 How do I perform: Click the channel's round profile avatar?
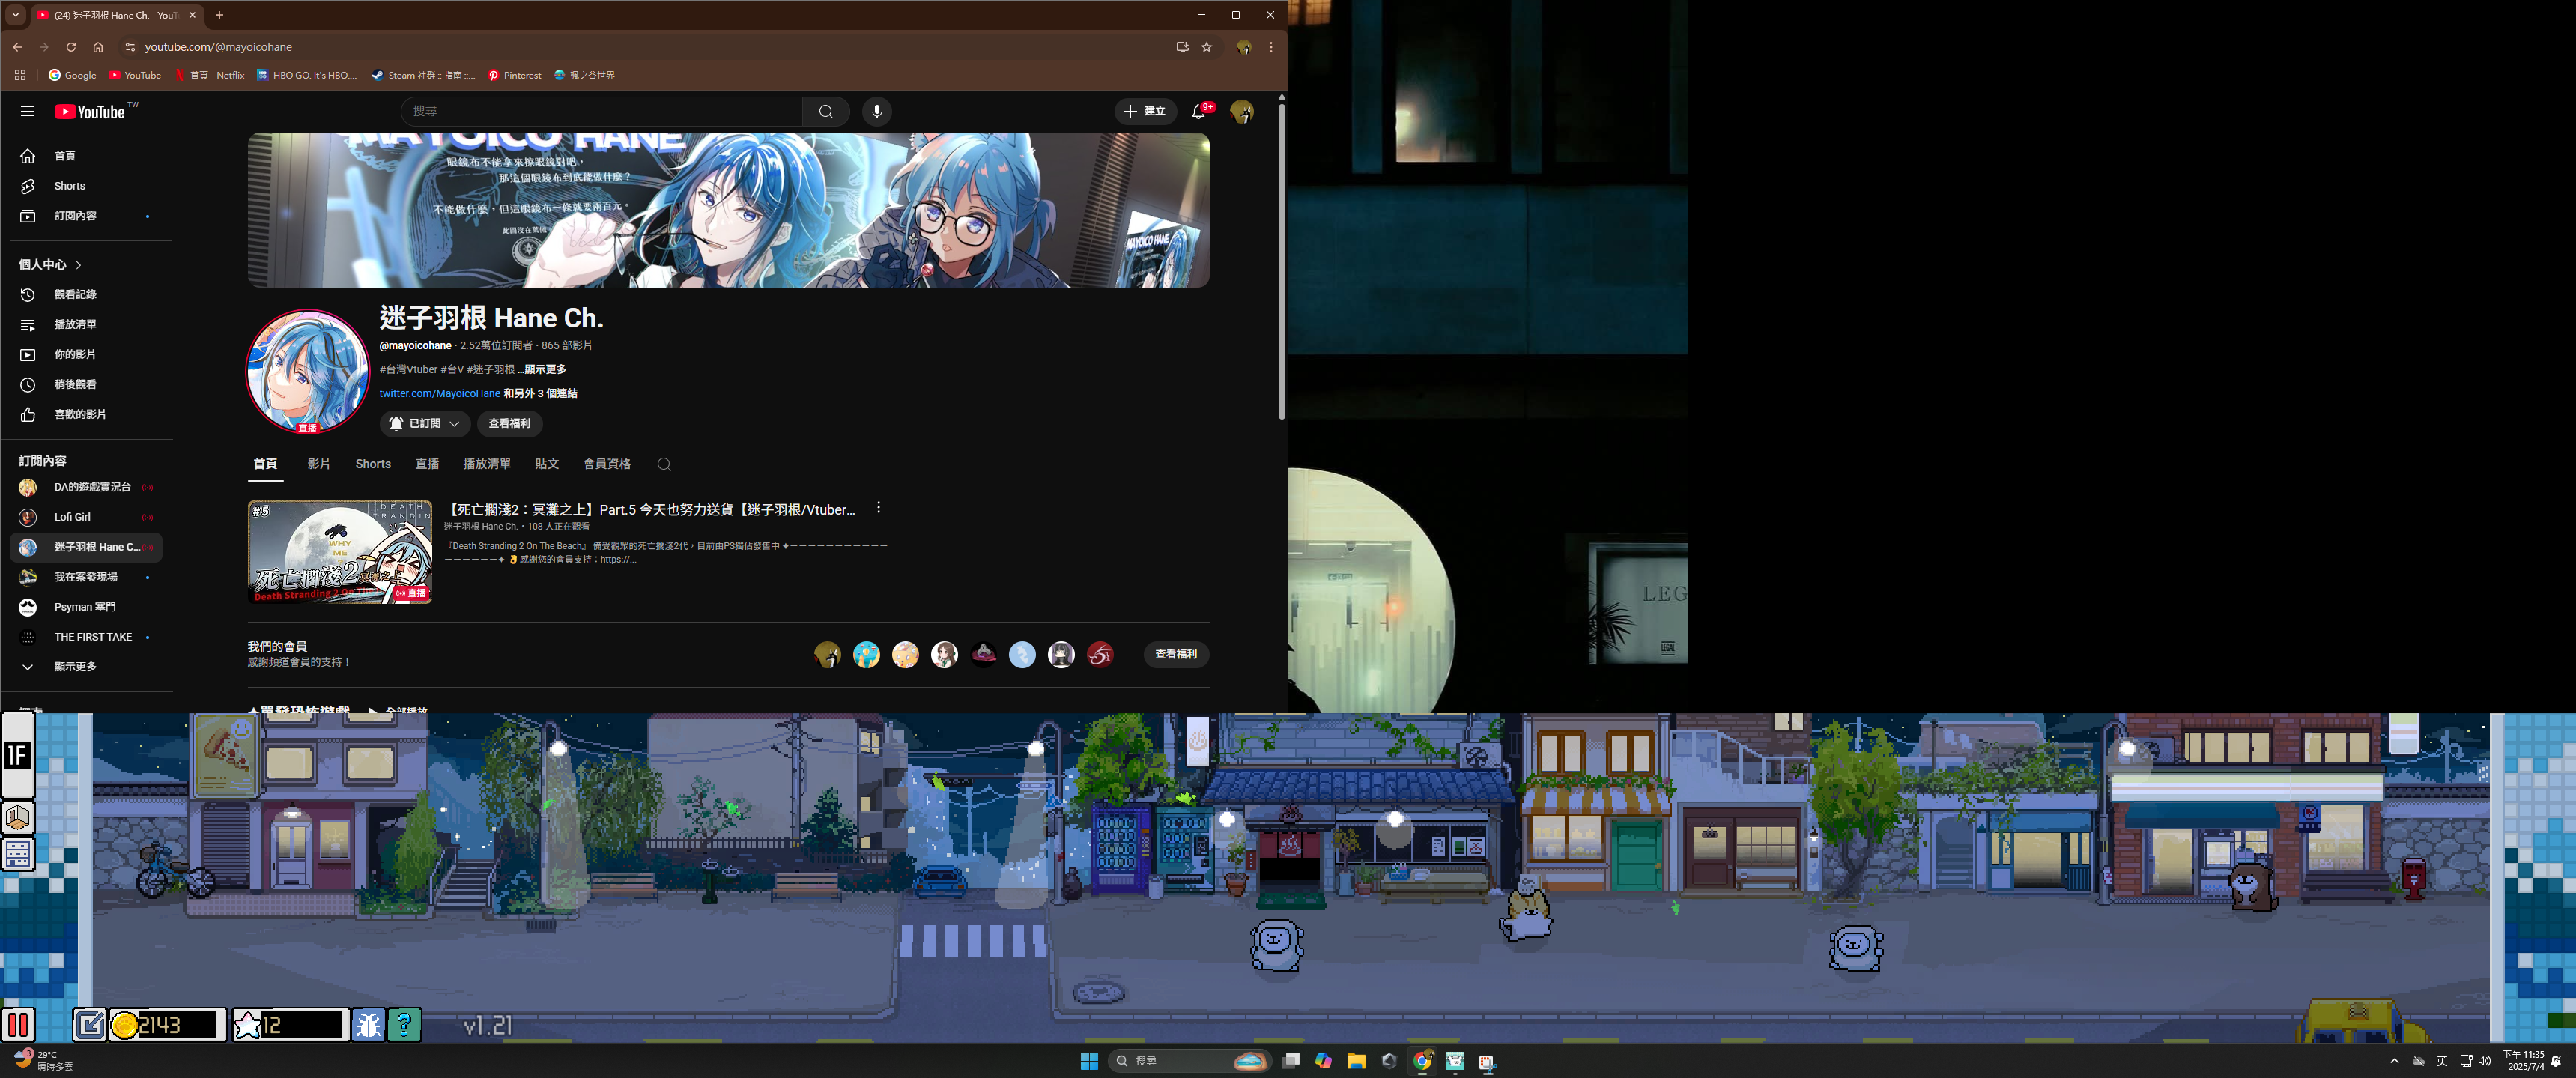(x=308, y=371)
